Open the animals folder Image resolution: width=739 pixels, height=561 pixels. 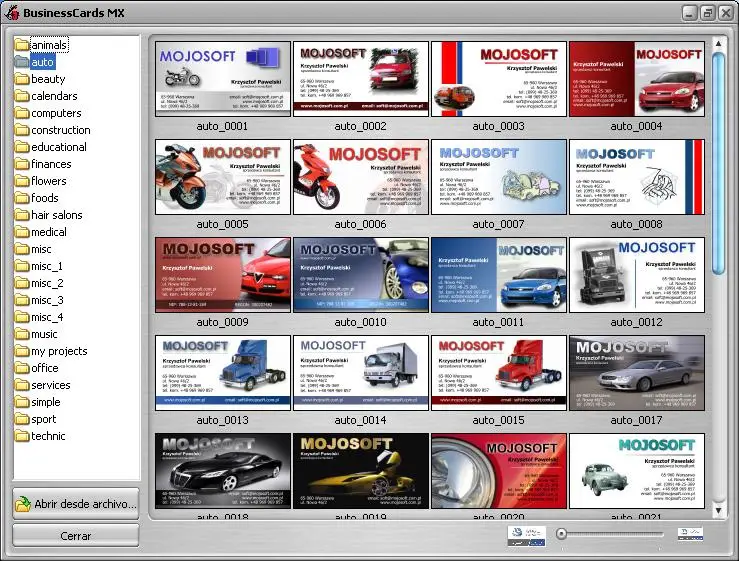pyautogui.click(x=41, y=45)
